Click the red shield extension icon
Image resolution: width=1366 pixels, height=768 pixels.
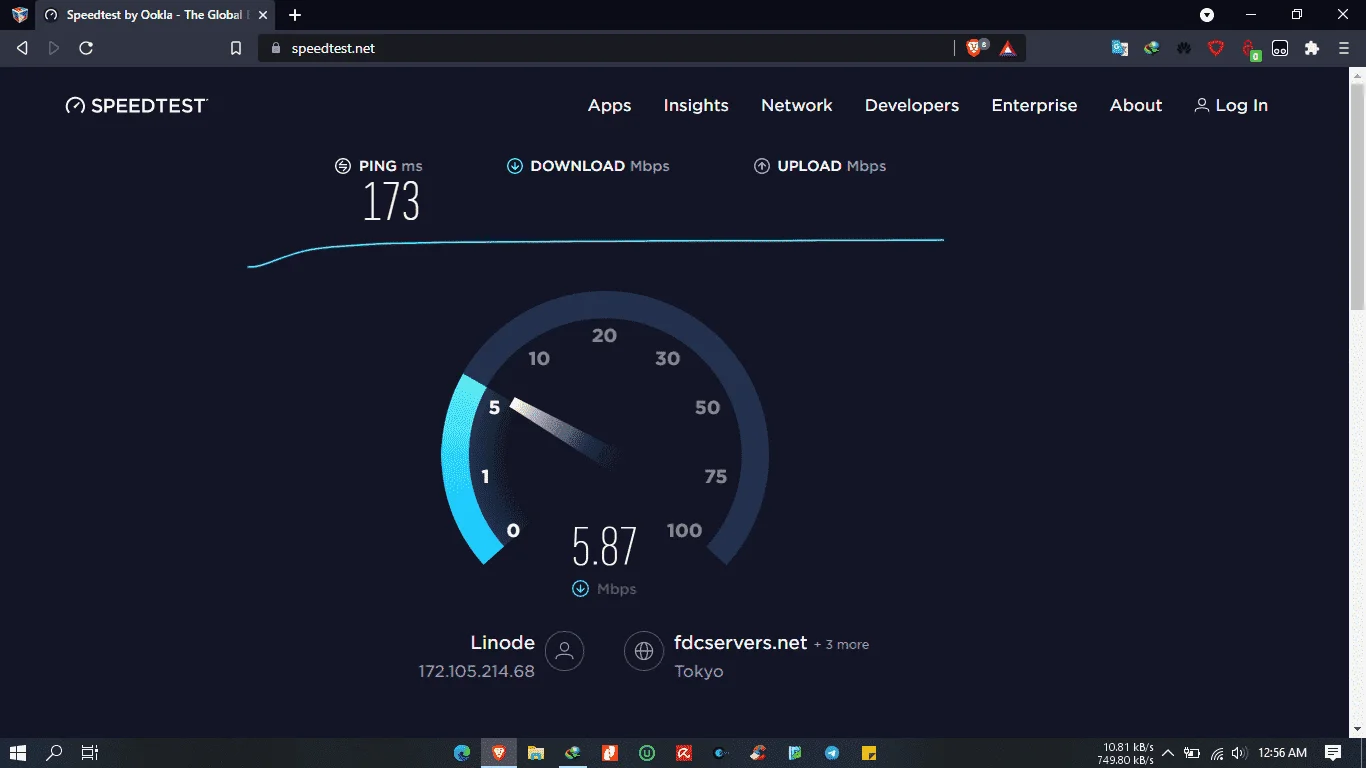[x=1216, y=48]
